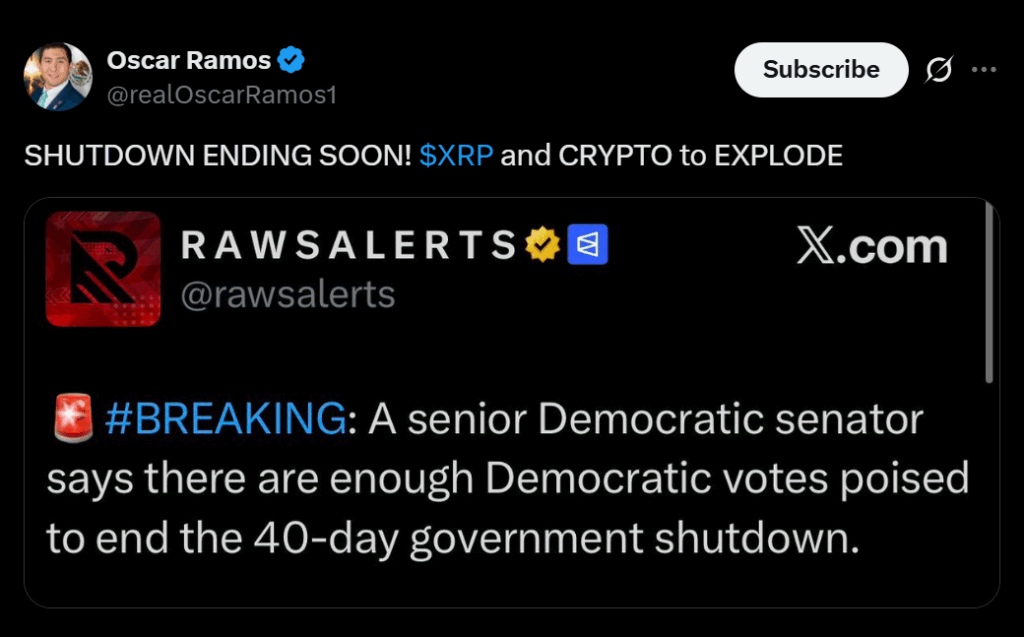The width and height of the screenshot is (1024, 637).
Task: Open the Grok slashed-circle icon
Action: pyautogui.click(x=939, y=70)
